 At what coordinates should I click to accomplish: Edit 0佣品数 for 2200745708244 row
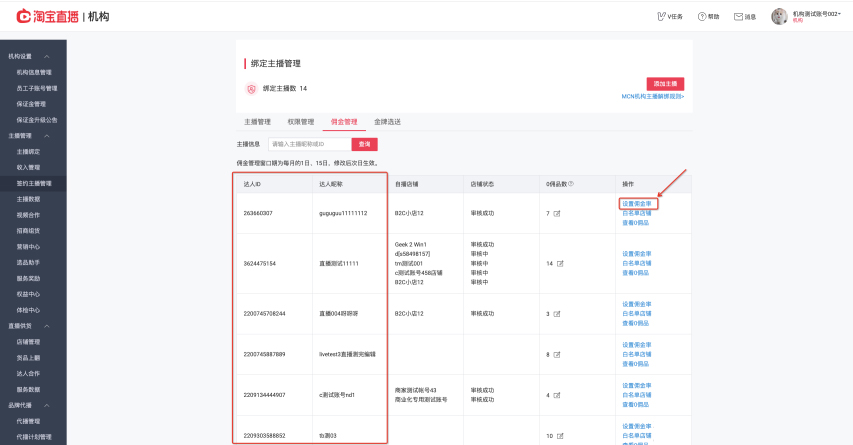pyautogui.click(x=557, y=314)
